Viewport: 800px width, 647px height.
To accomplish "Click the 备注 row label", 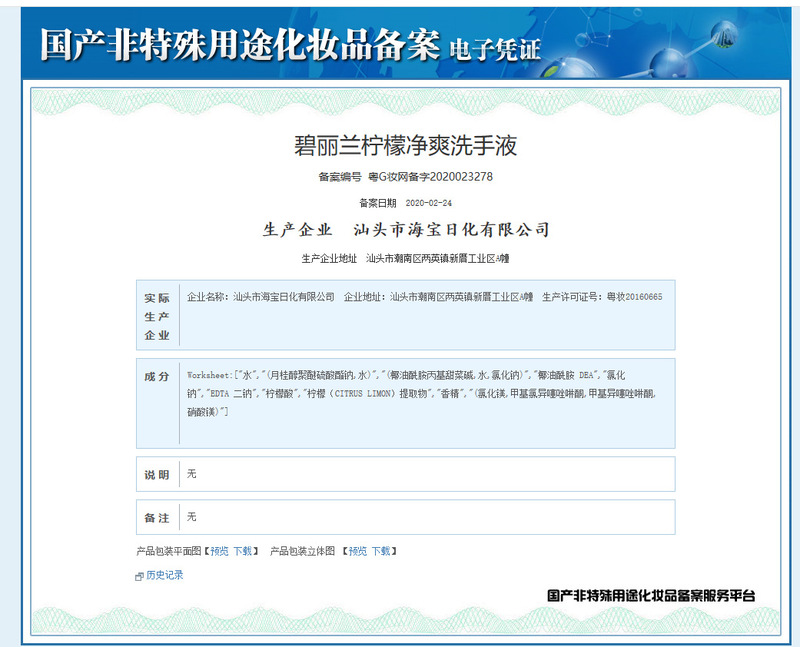I will (157, 518).
